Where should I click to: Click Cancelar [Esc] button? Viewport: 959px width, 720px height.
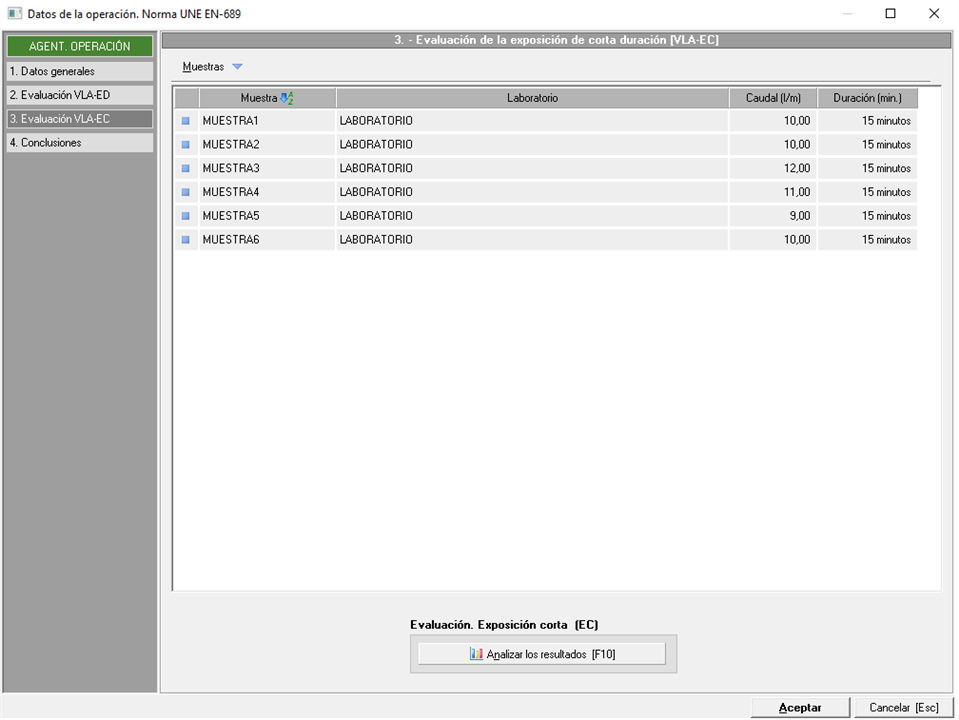click(903, 707)
